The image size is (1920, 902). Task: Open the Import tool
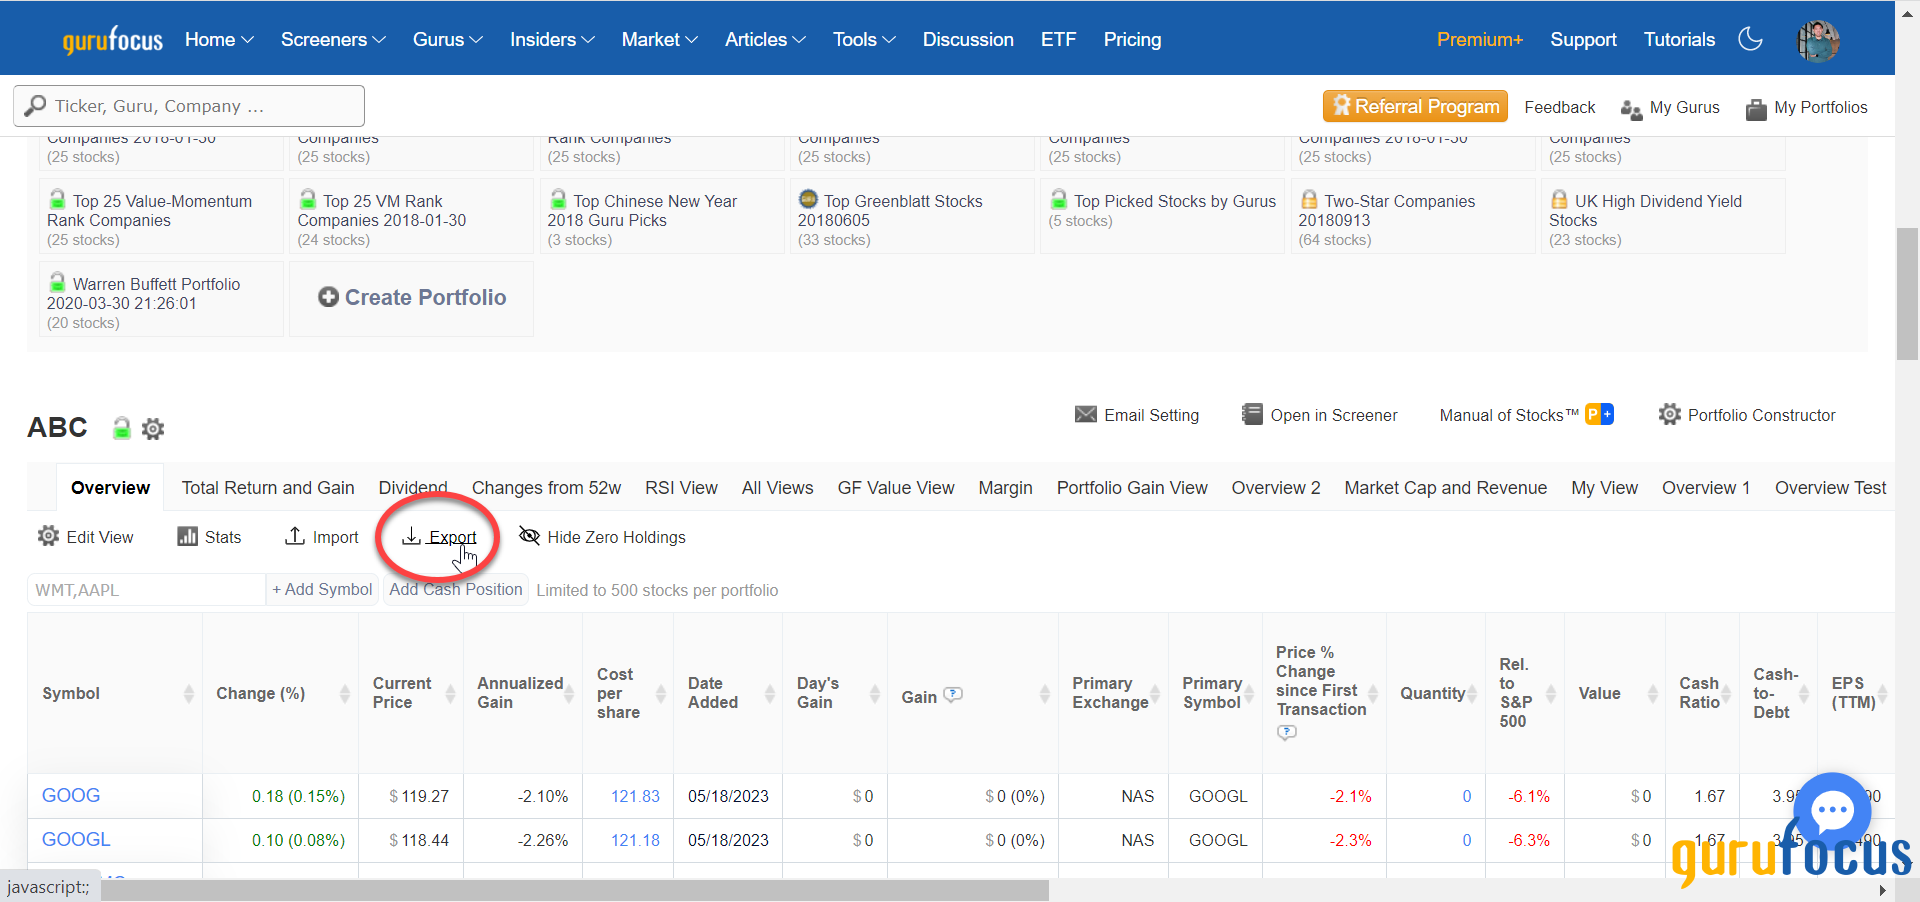[321, 537]
